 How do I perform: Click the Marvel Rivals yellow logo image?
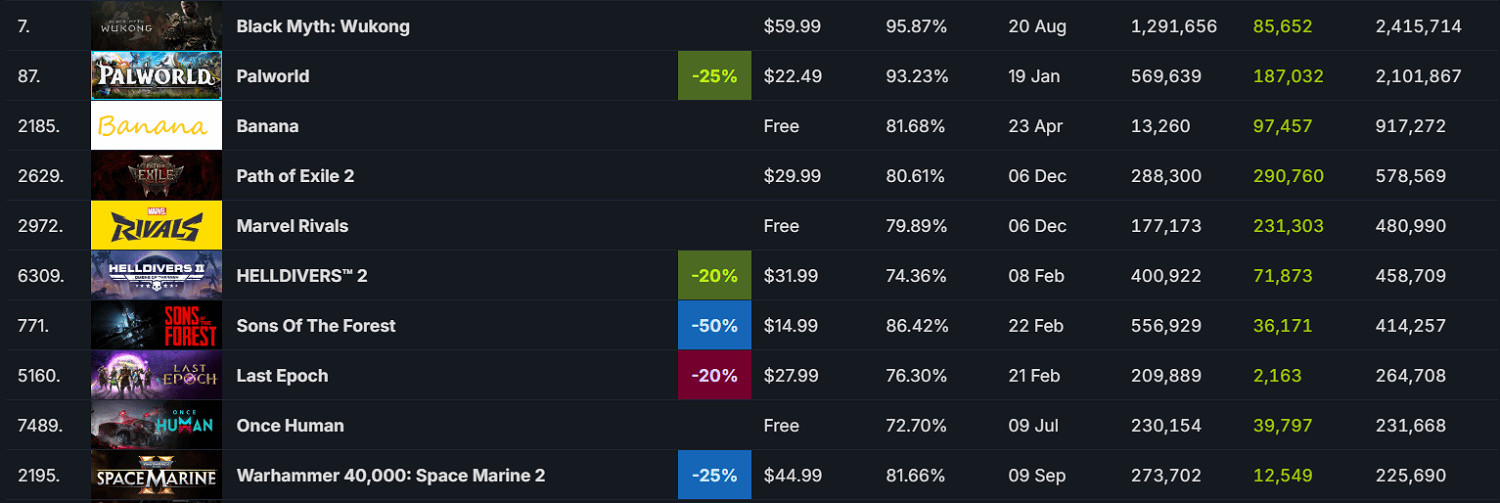tap(156, 226)
